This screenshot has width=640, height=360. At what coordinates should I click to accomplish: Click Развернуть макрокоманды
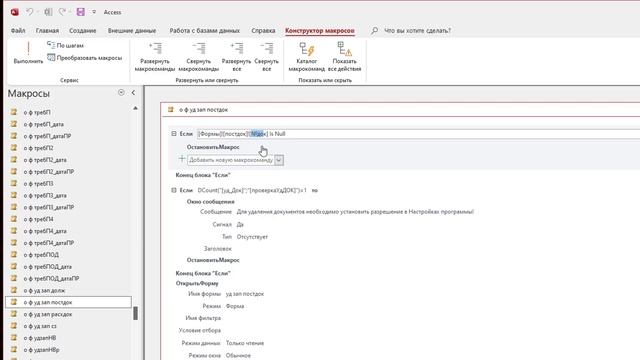tap(155, 57)
